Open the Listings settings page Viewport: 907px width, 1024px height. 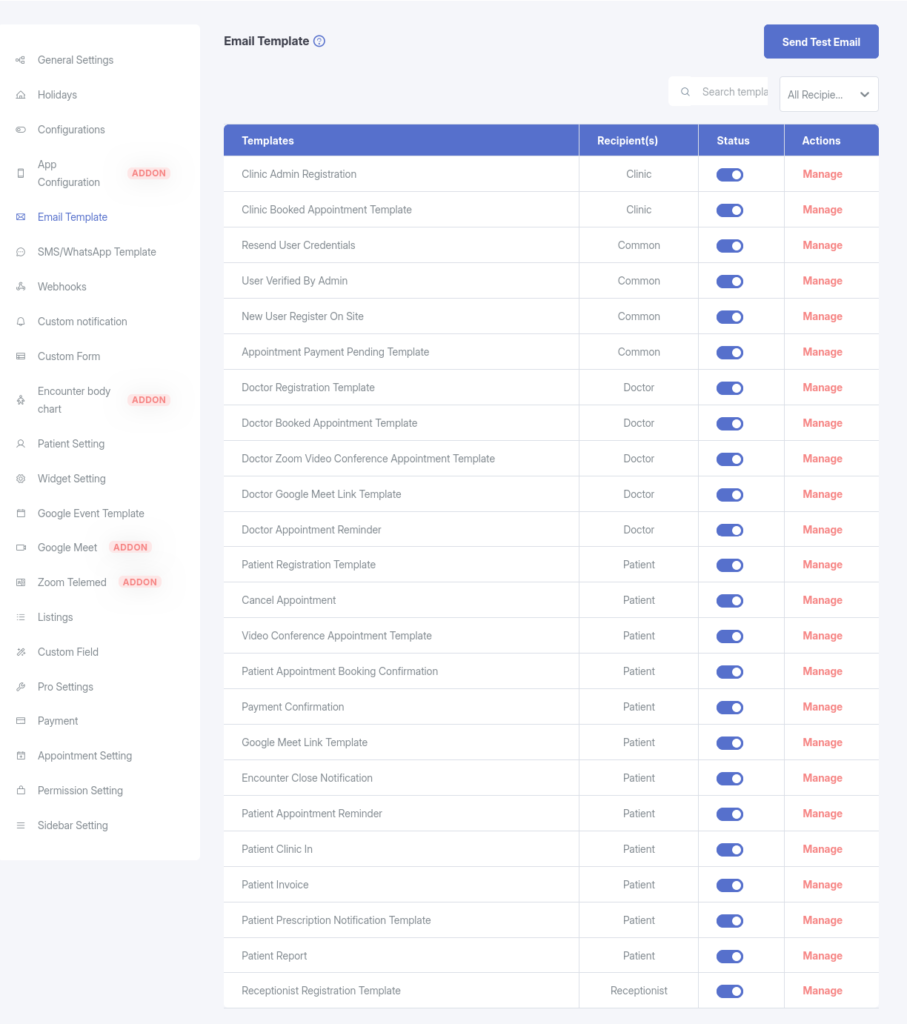[55, 617]
